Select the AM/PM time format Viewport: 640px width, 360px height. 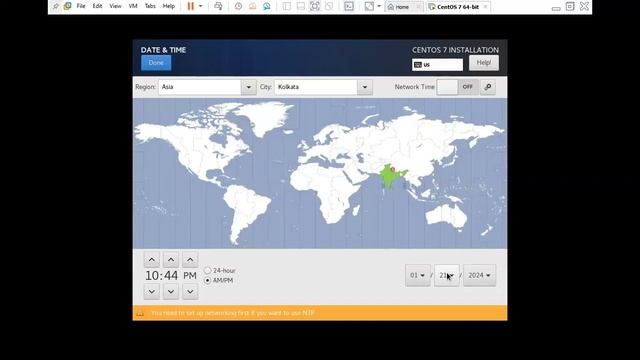tap(218, 280)
